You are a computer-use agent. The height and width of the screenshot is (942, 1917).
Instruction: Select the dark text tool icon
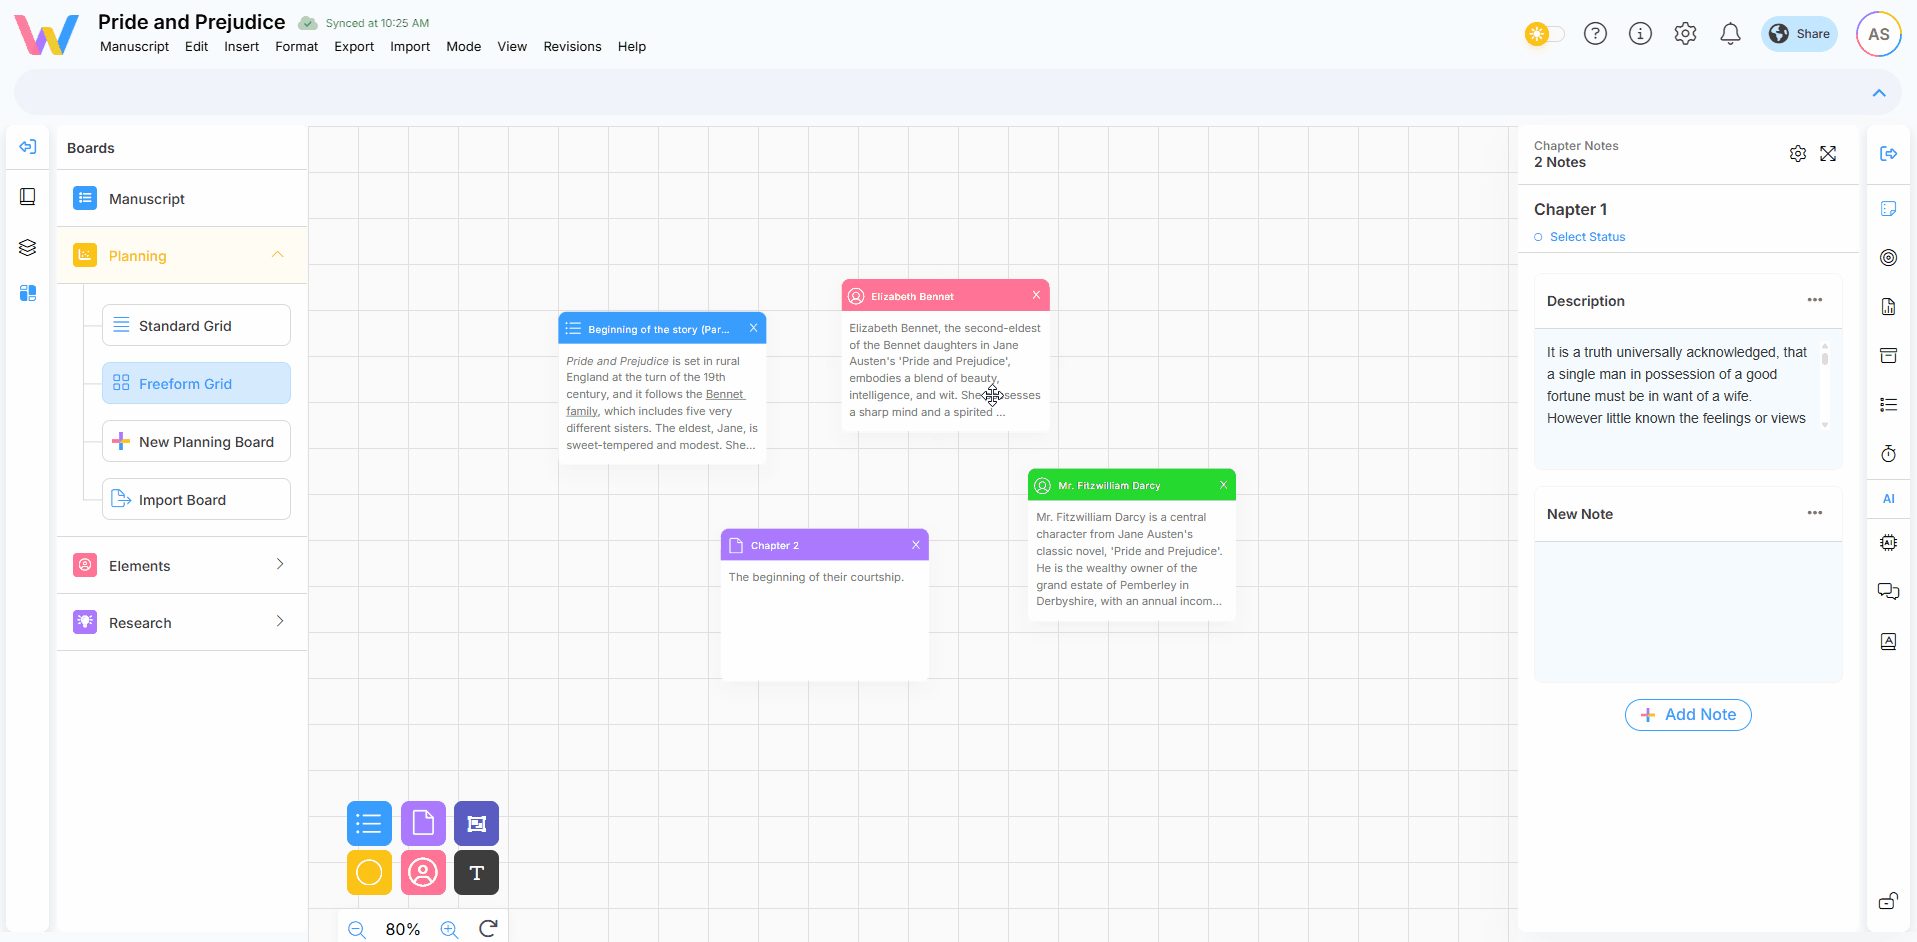tap(476, 873)
